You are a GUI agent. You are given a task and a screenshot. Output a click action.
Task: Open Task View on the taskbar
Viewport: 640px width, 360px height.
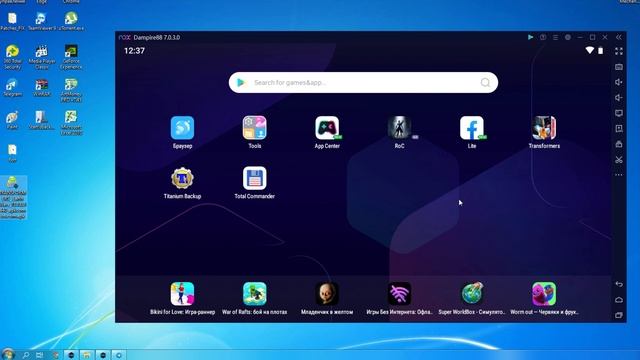click(x=40, y=355)
